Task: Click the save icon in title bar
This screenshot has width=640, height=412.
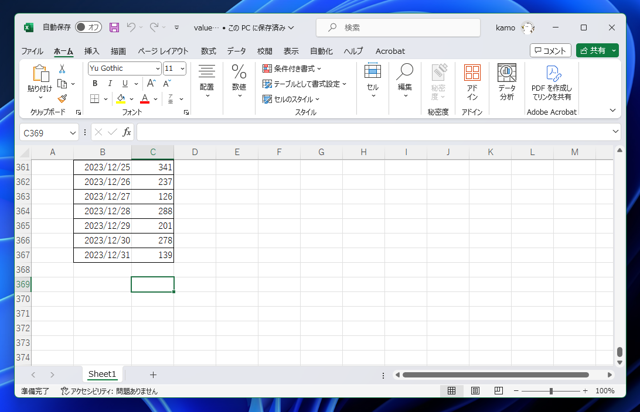Action: point(114,27)
